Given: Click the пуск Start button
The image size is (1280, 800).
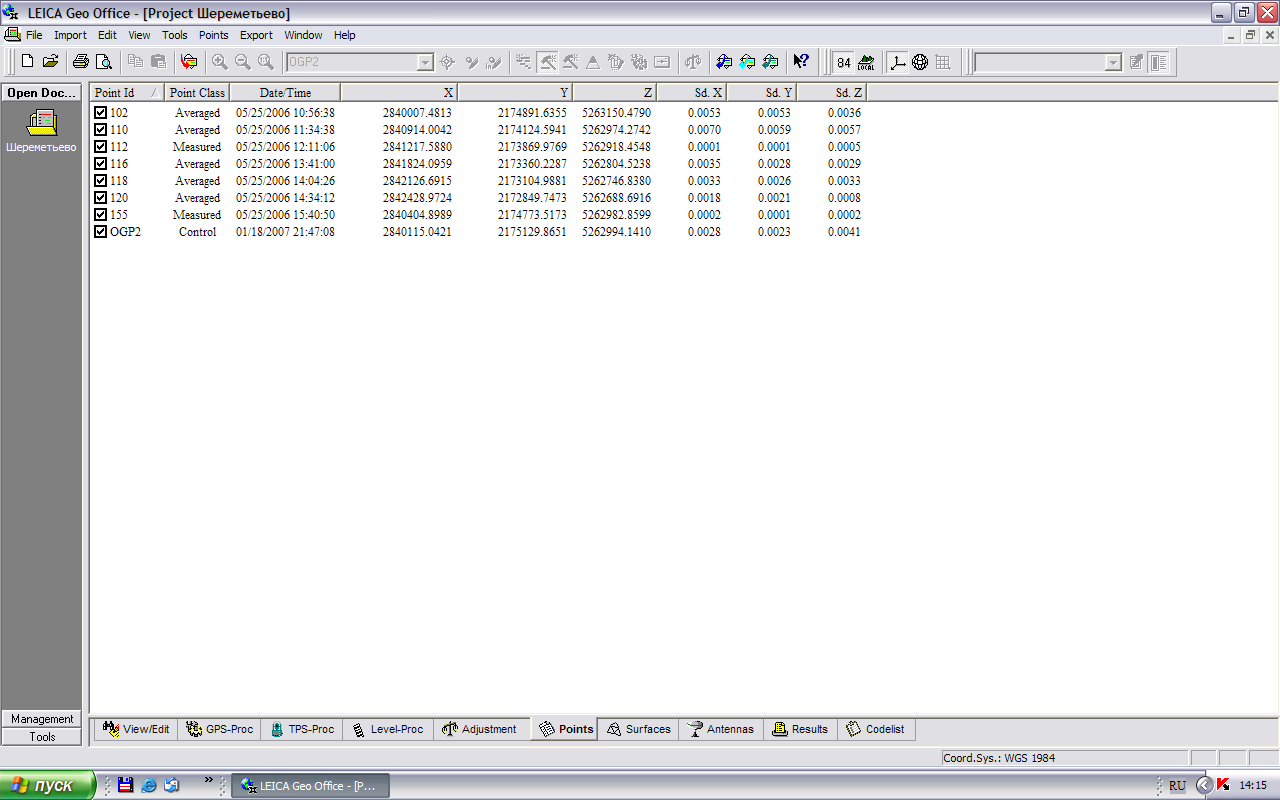Looking at the screenshot, I should point(48,785).
